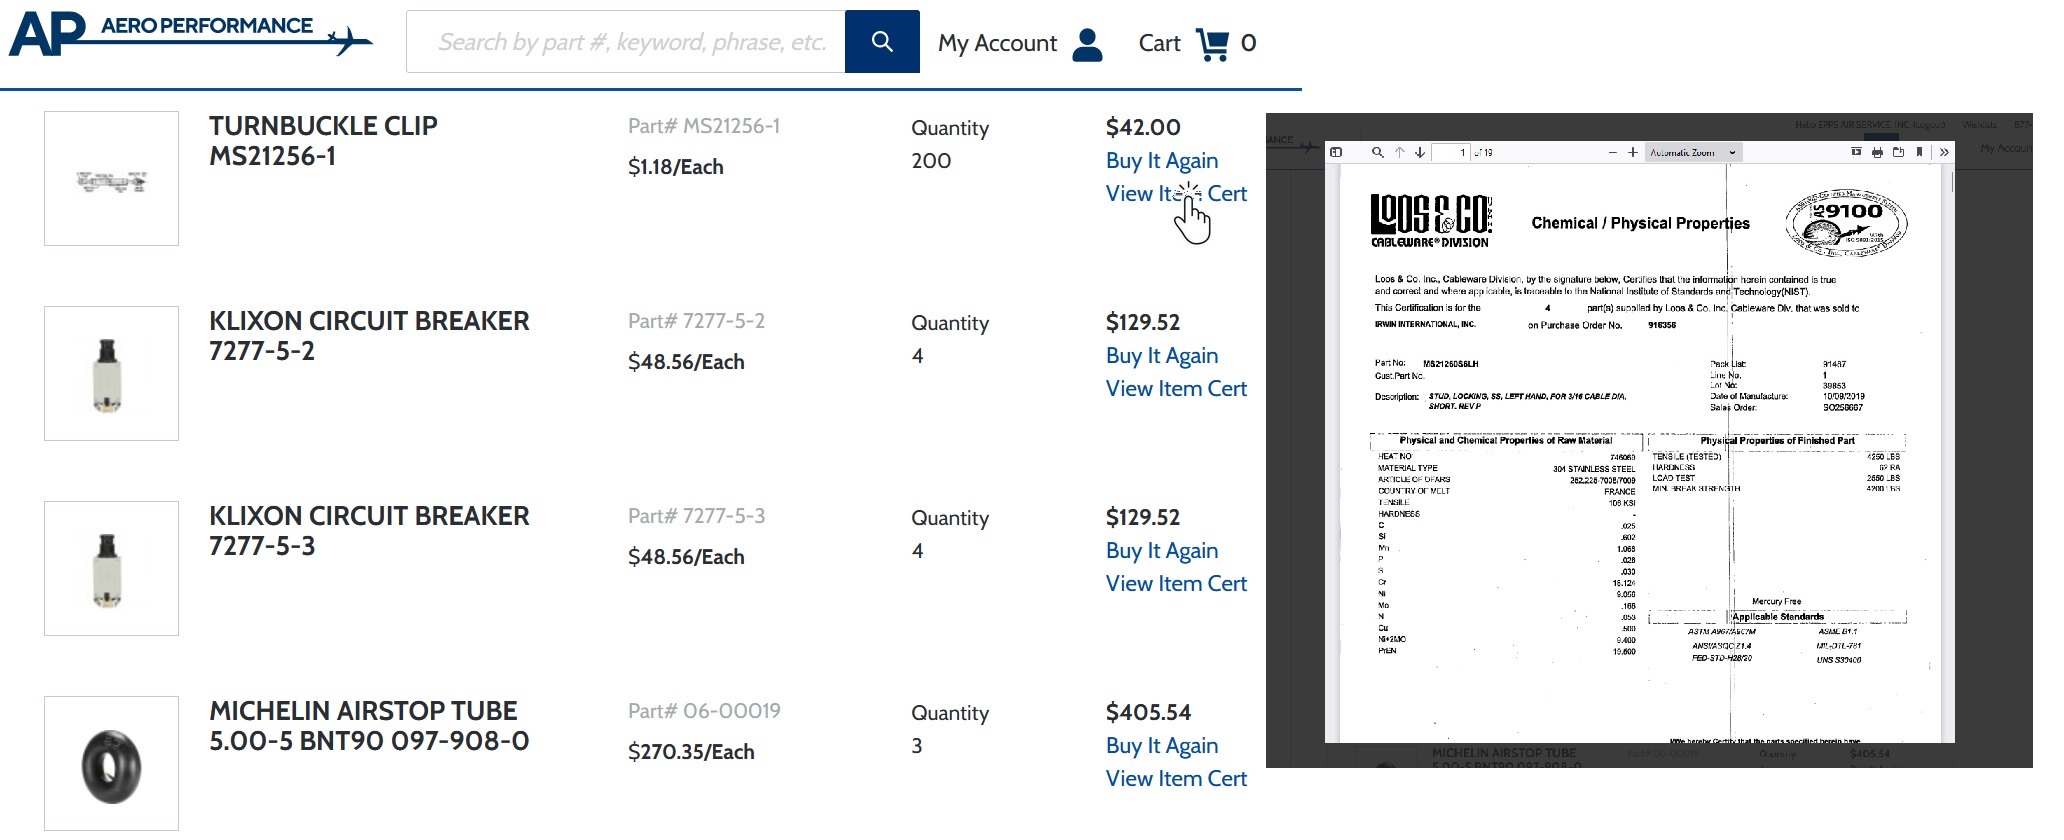Go to next PDF page

click(1420, 152)
